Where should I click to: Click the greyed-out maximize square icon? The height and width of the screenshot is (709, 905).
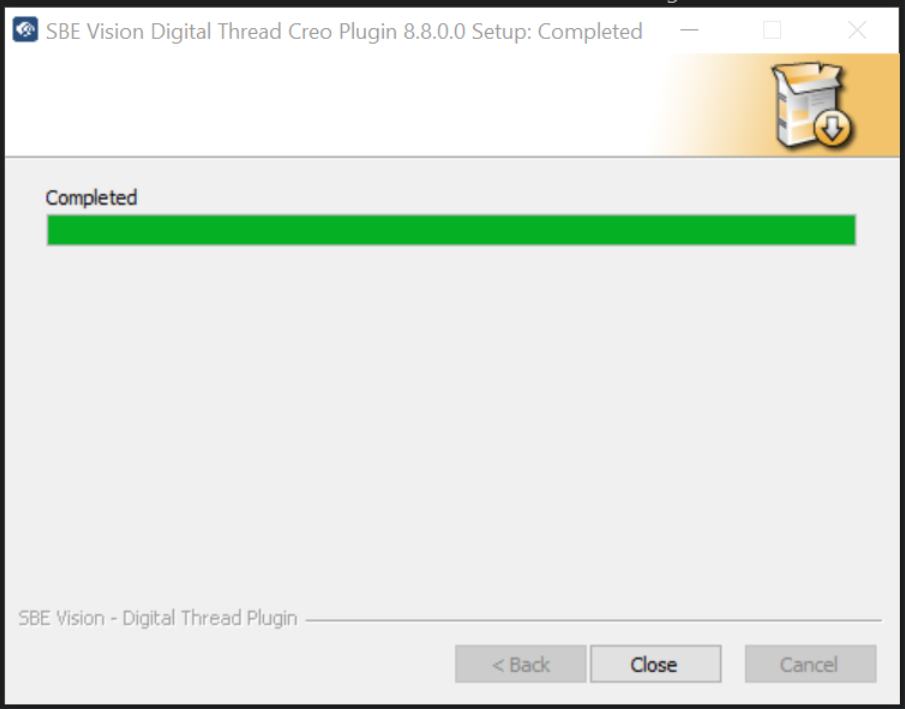coord(772,30)
